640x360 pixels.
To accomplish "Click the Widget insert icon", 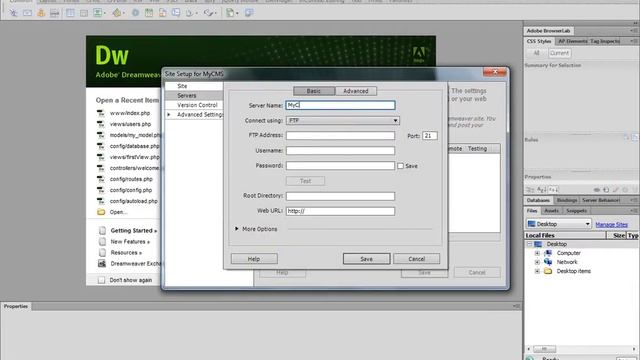I will click(135, 13).
